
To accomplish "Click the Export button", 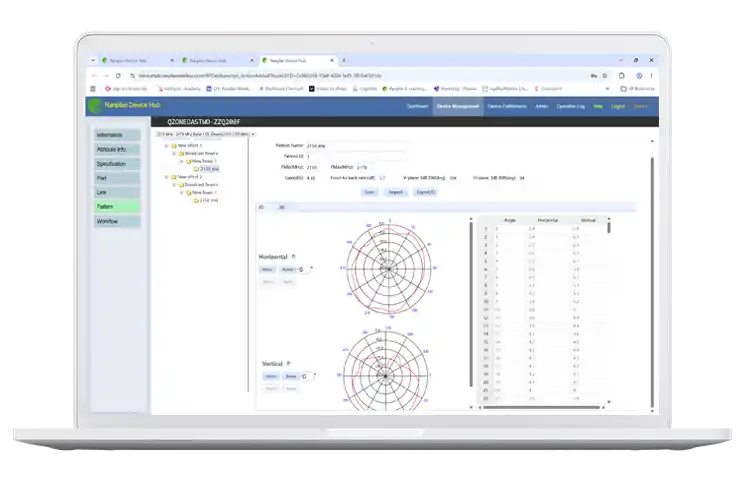I will [425, 192].
